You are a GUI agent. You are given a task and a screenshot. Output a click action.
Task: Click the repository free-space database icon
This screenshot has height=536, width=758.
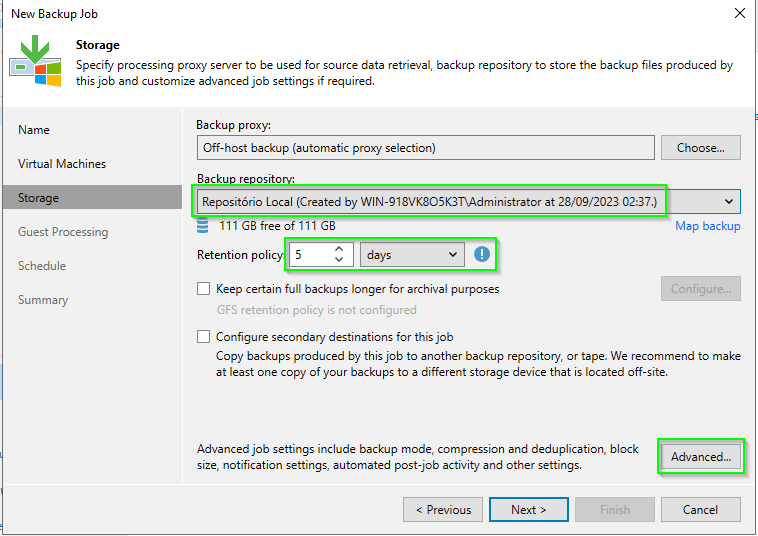pos(203,226)
